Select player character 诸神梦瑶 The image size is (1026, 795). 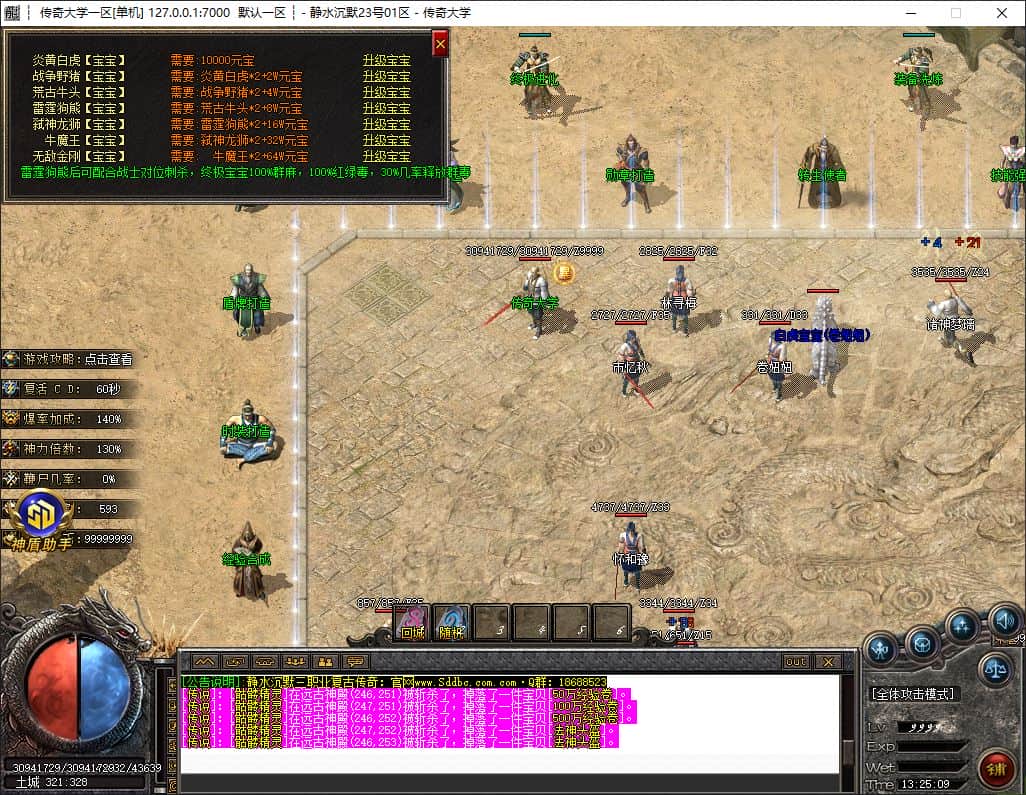pos(951,324)
